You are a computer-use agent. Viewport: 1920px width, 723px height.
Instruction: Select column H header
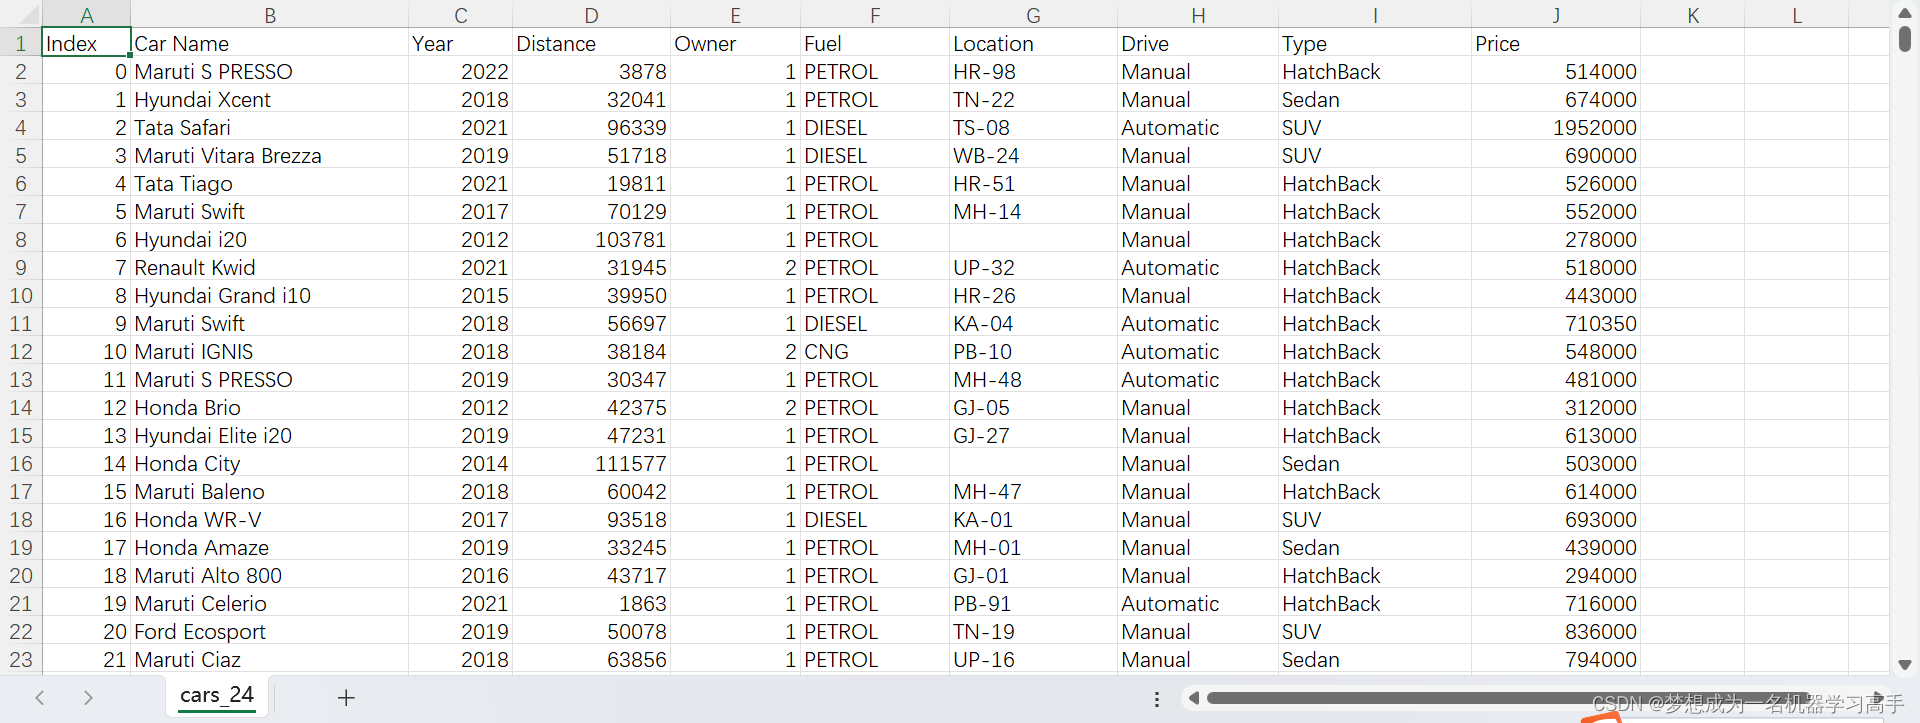(x=1198, y=15)
